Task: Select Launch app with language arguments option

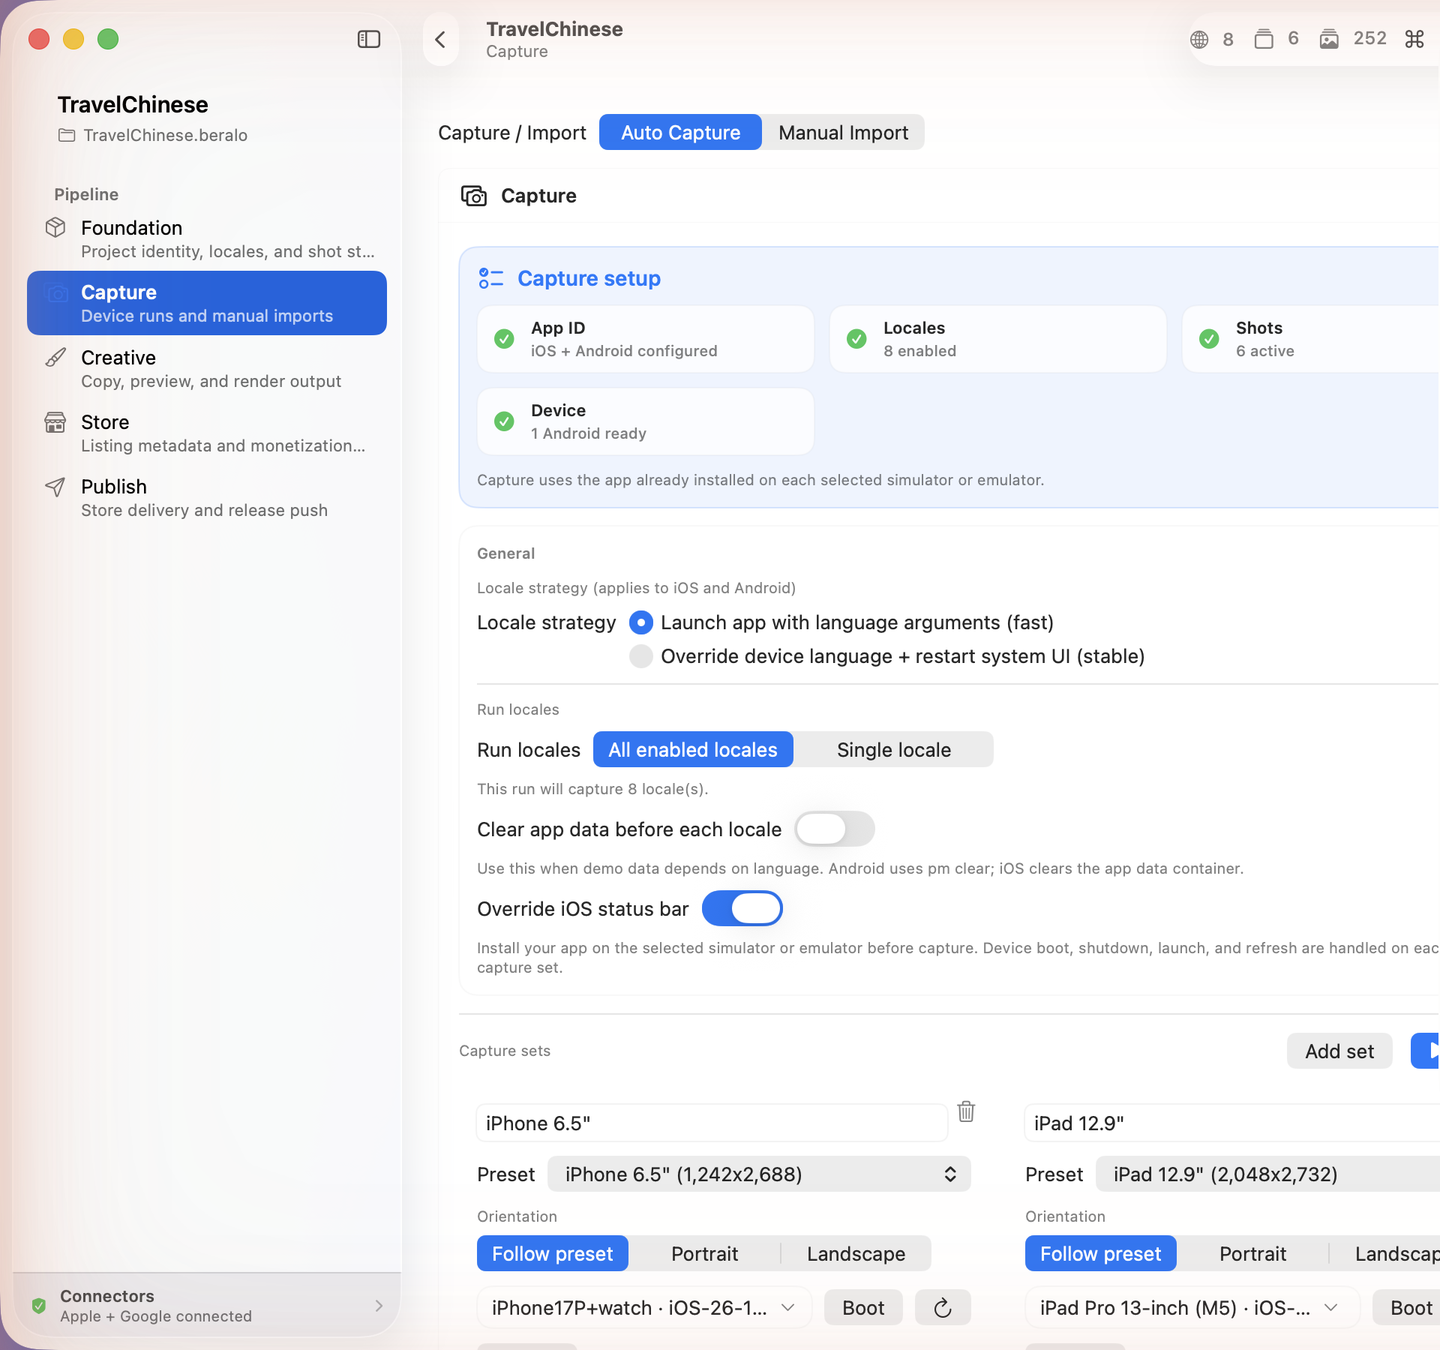Action: (641, 623)
